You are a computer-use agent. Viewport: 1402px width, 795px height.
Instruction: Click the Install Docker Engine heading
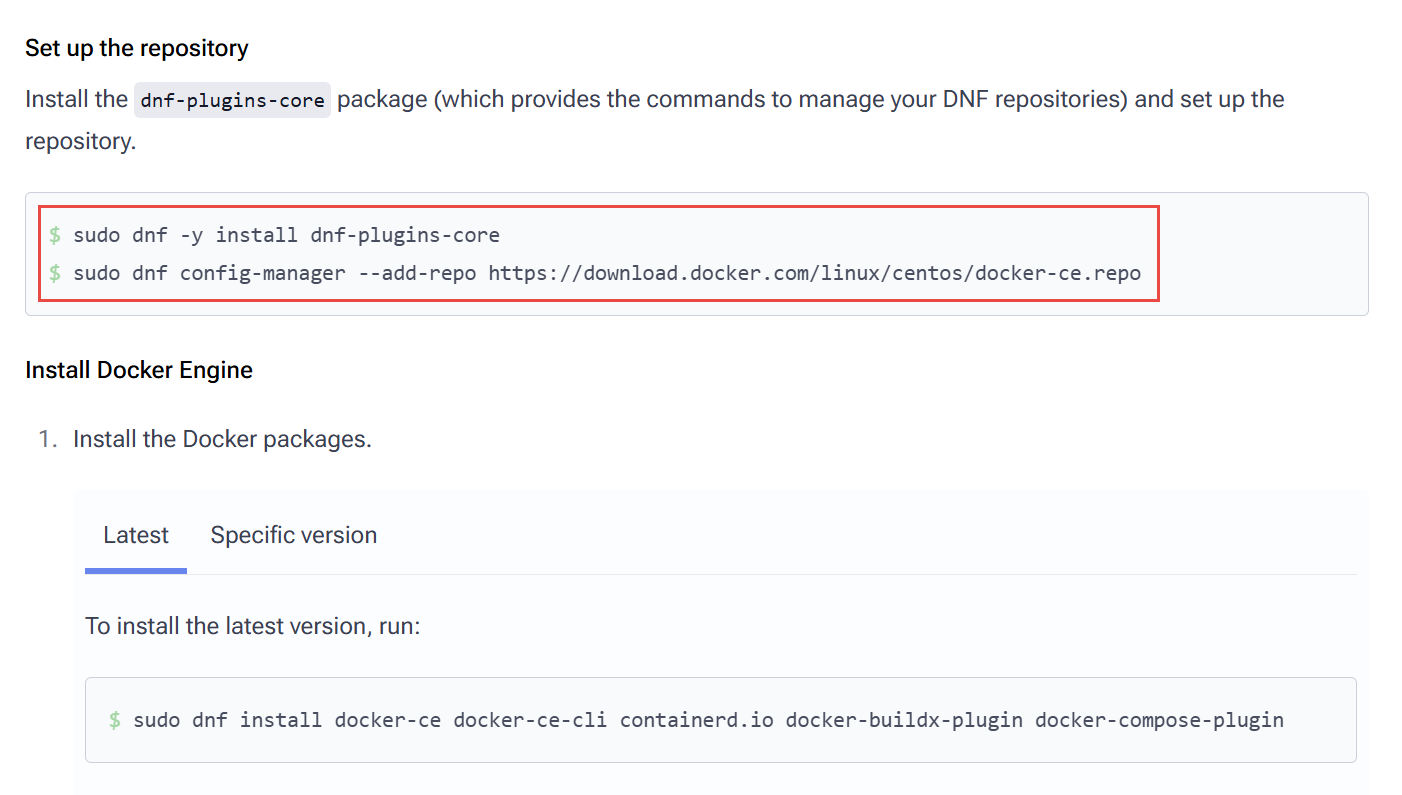coord(139,370)
